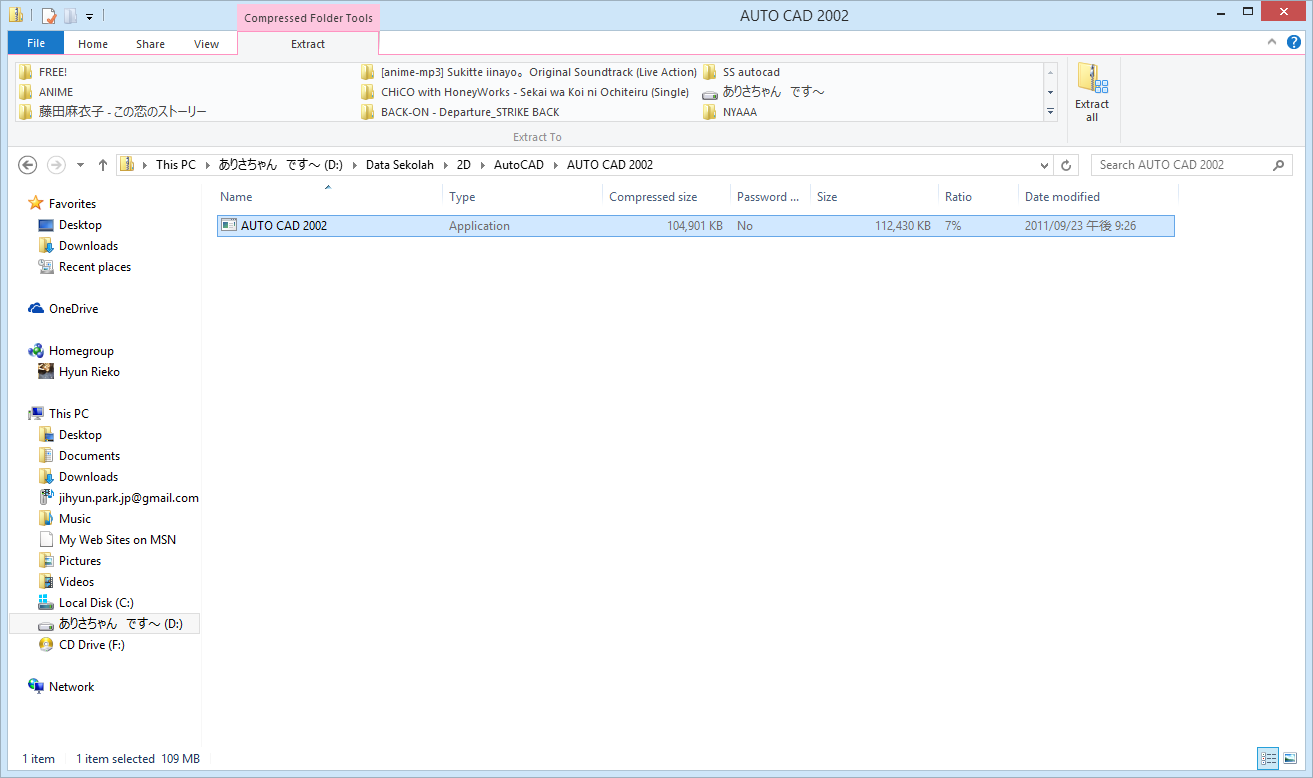Open address bar previous locations dropdown
This screenshot has width=1313, height=778.
point(1045,165)
